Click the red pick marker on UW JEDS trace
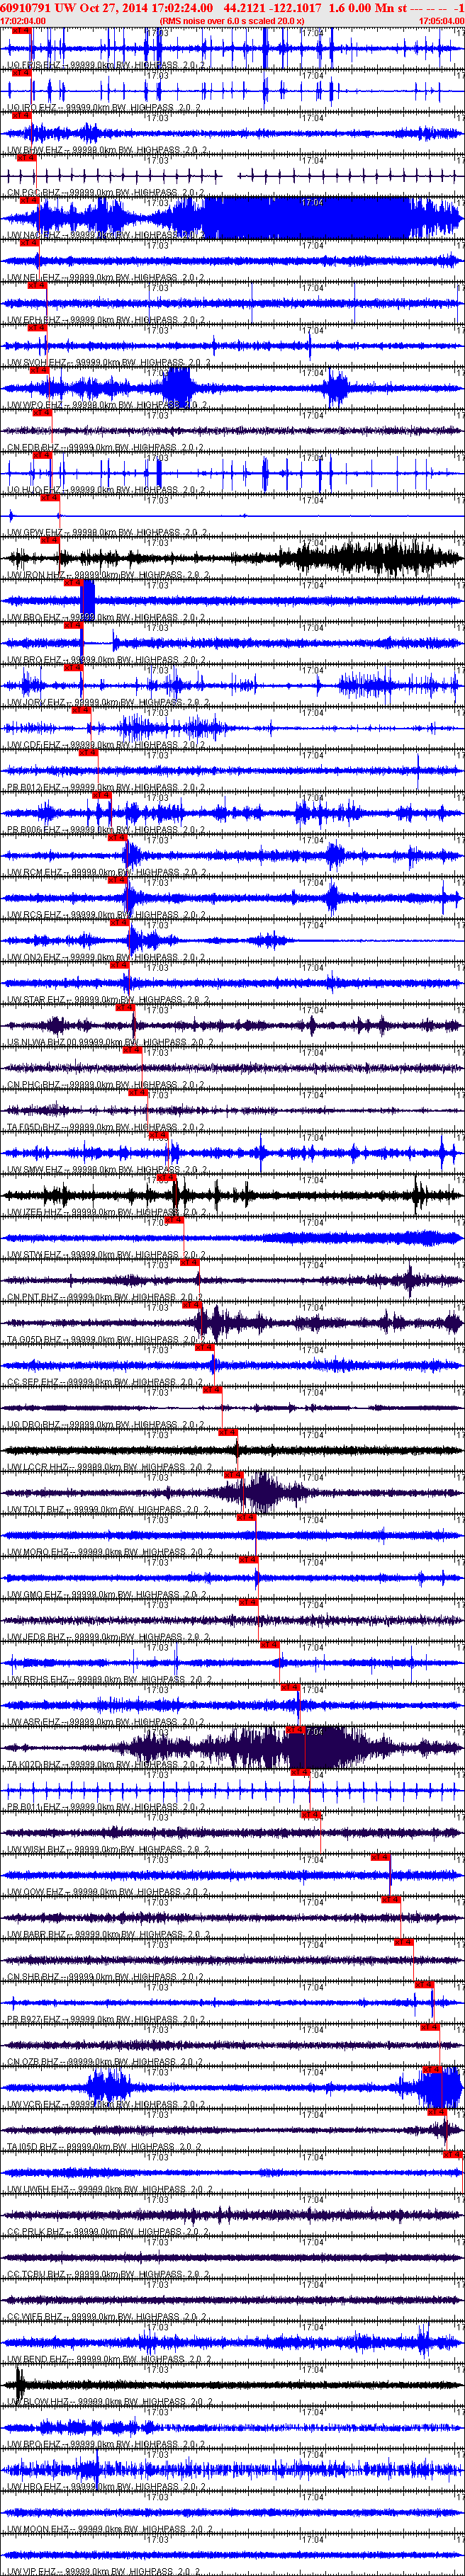 249,1602
